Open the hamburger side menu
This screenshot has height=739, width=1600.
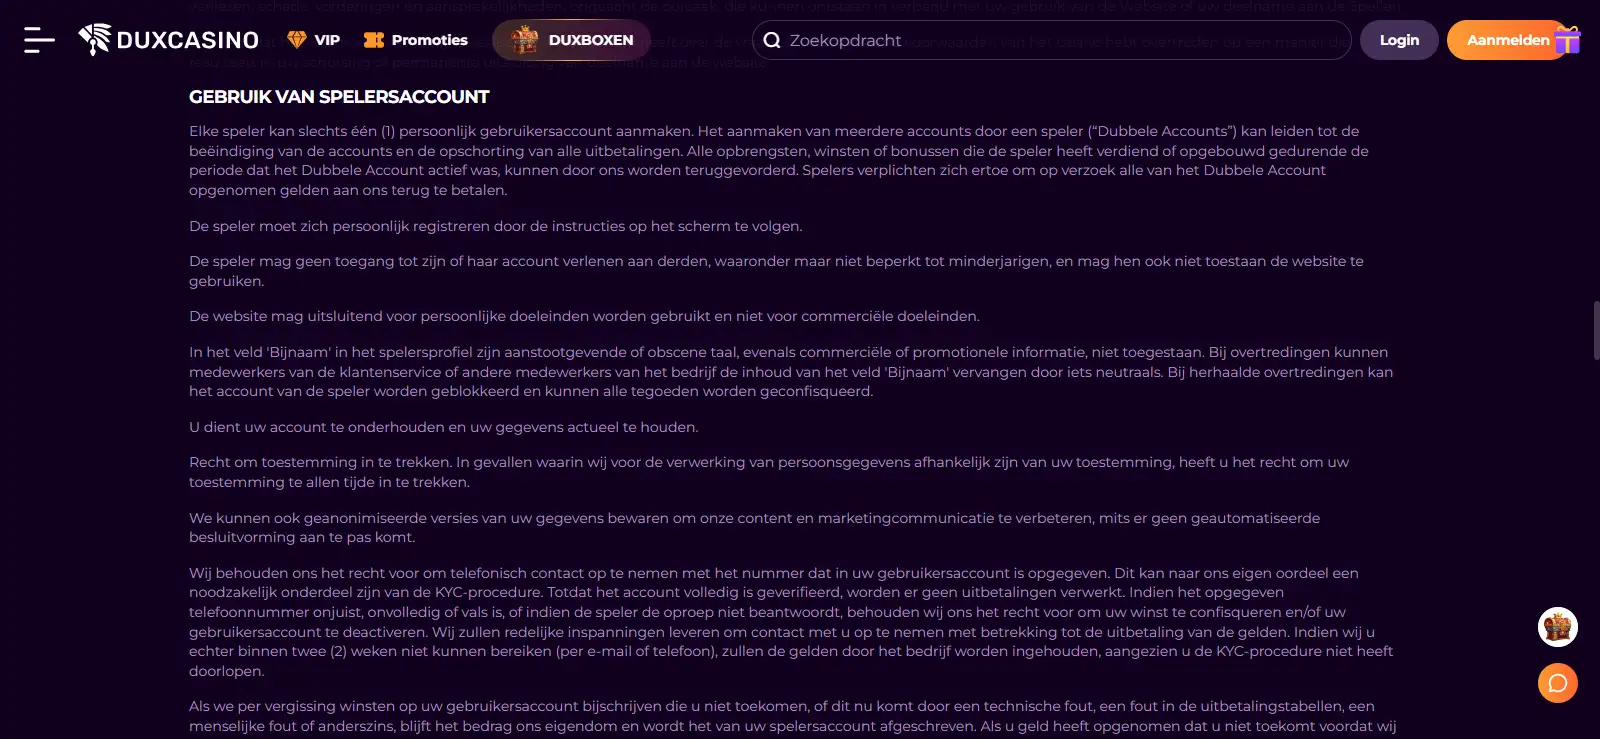[39, 40]
